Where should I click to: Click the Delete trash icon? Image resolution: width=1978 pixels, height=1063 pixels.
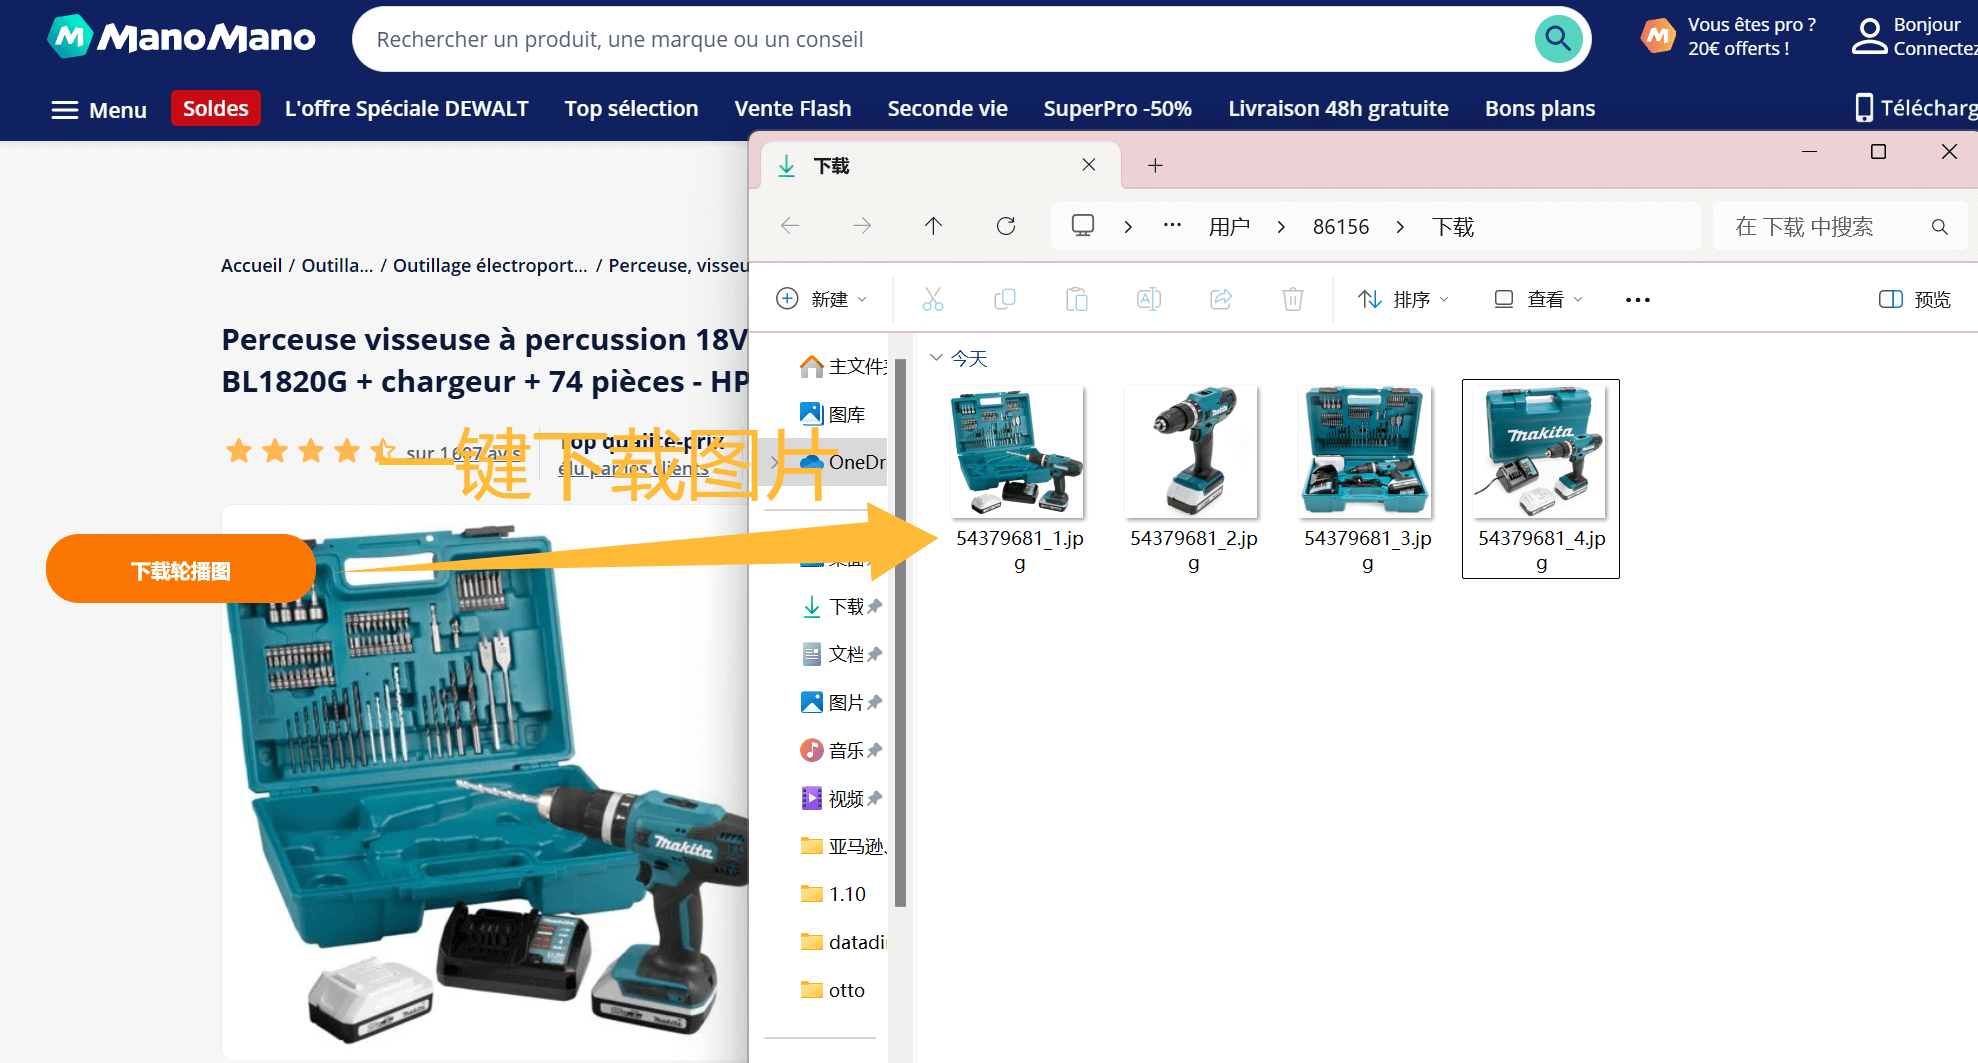pyautogui.click(x=1293, y=299)
